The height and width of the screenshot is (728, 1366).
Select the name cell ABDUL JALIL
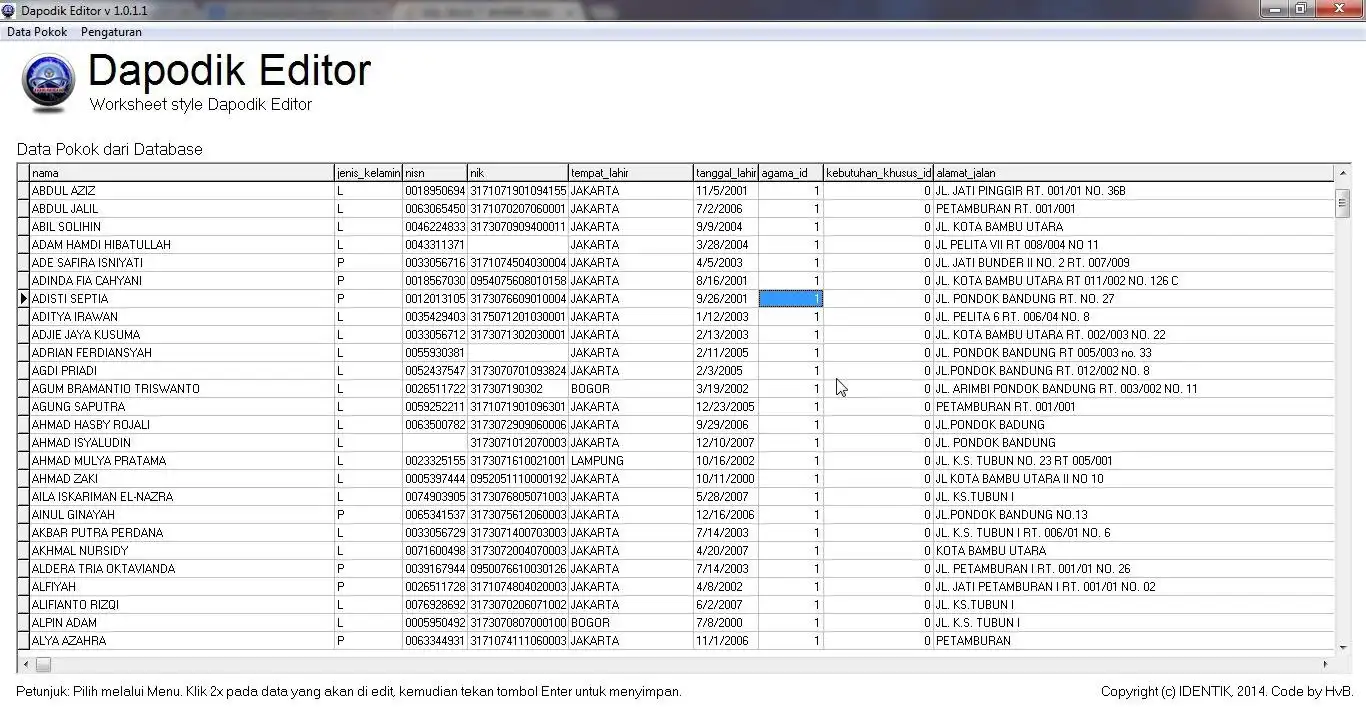pyautogui.click(x=182, y=209)
